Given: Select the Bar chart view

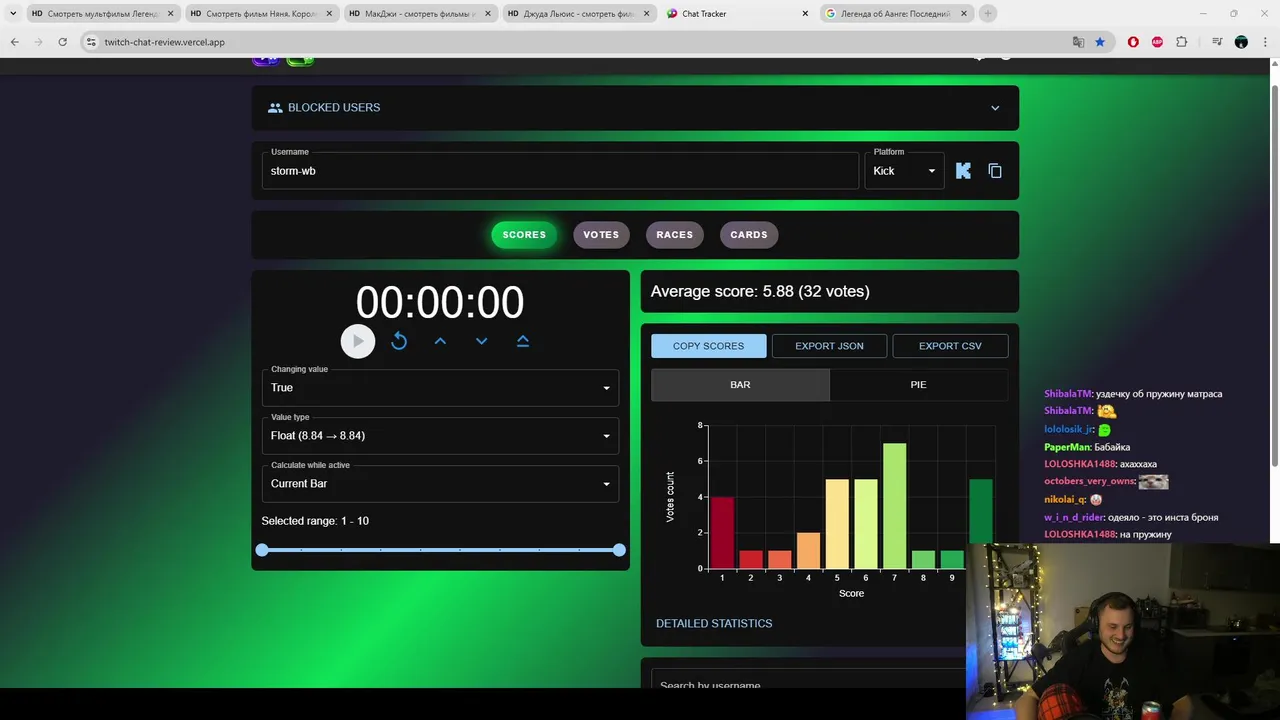Looking at the screenshot, I should [x=740, y=385].
